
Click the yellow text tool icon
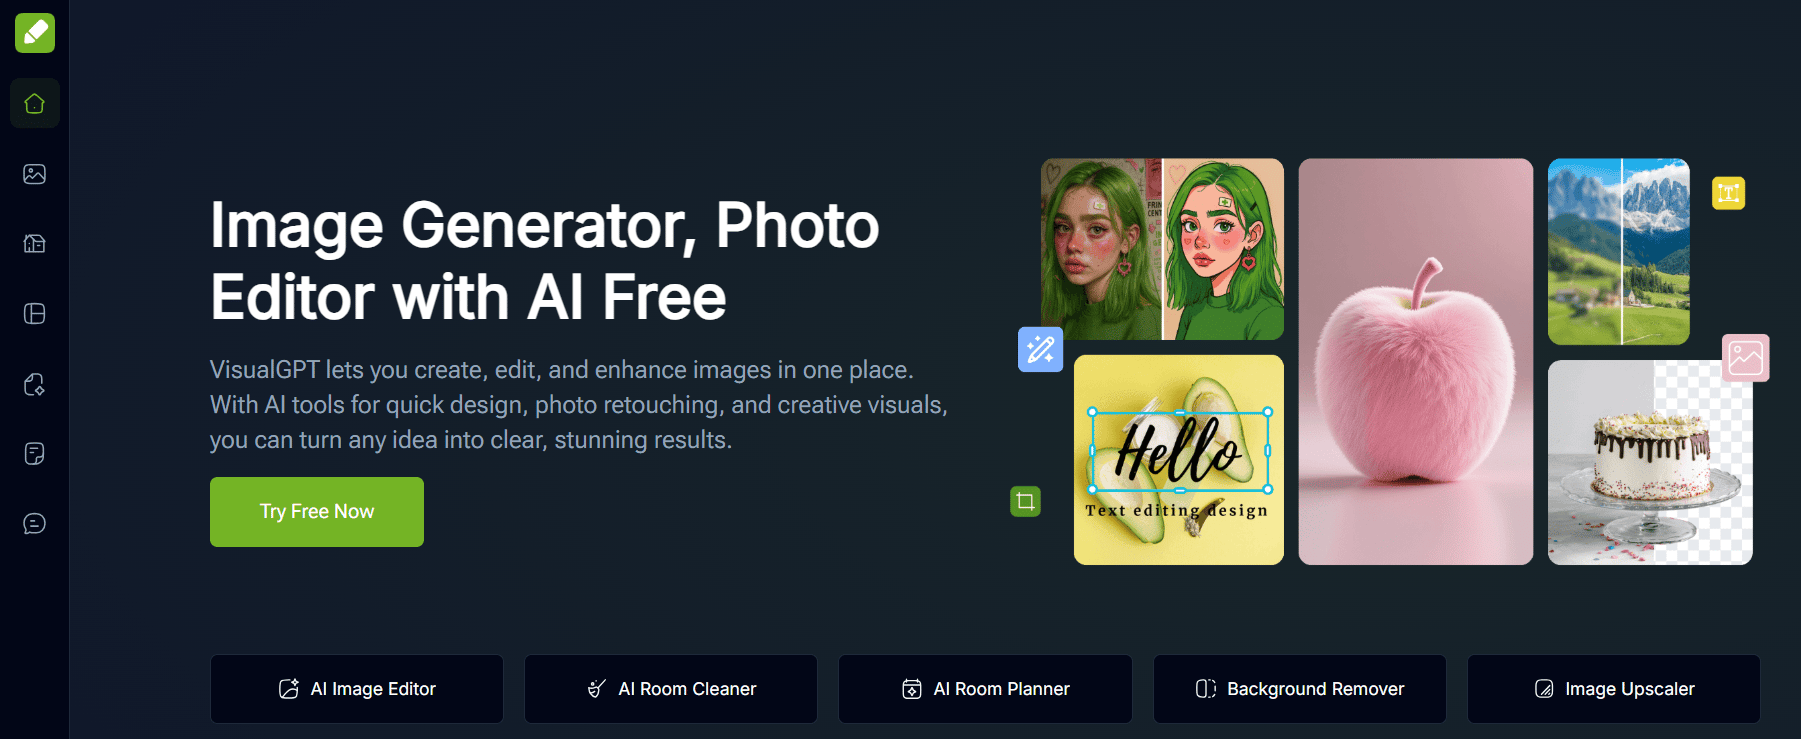pyautogui.click(x=1728, y=193)
